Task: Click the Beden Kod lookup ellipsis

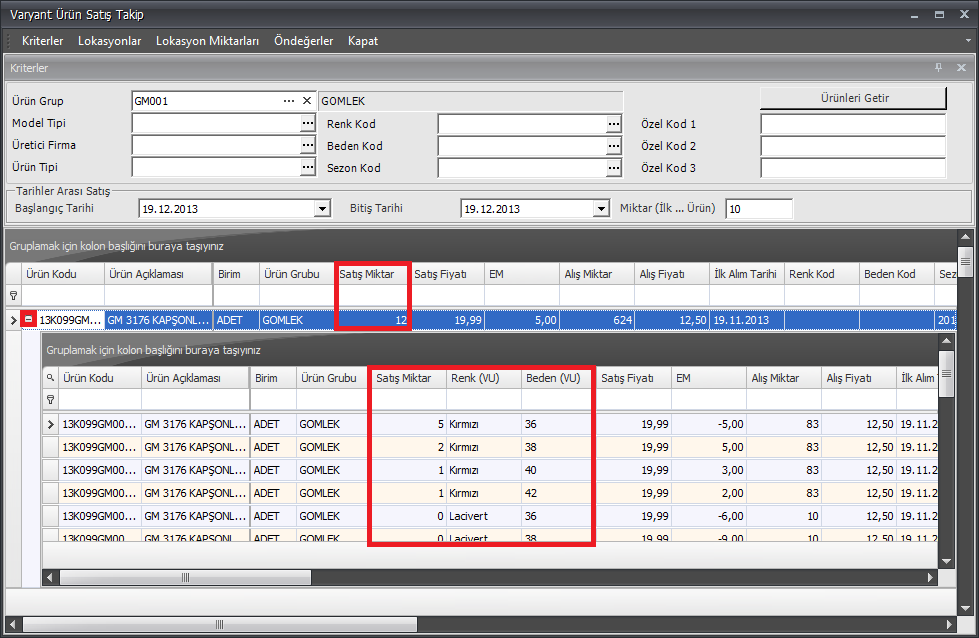Action: click(613, 146)
